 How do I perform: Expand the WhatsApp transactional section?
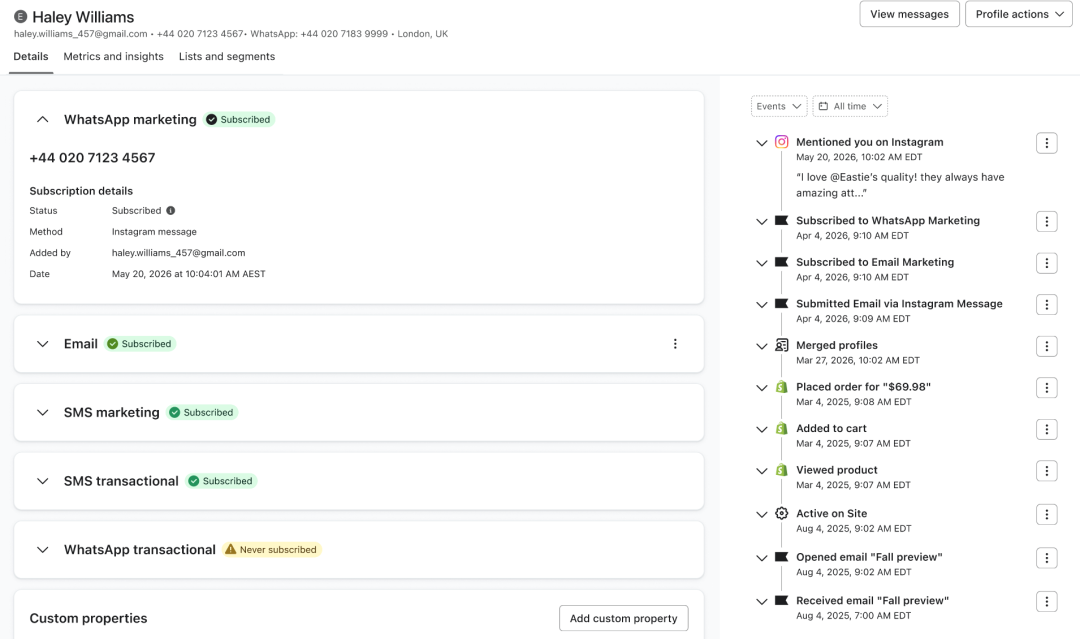(x=43, y=549)
